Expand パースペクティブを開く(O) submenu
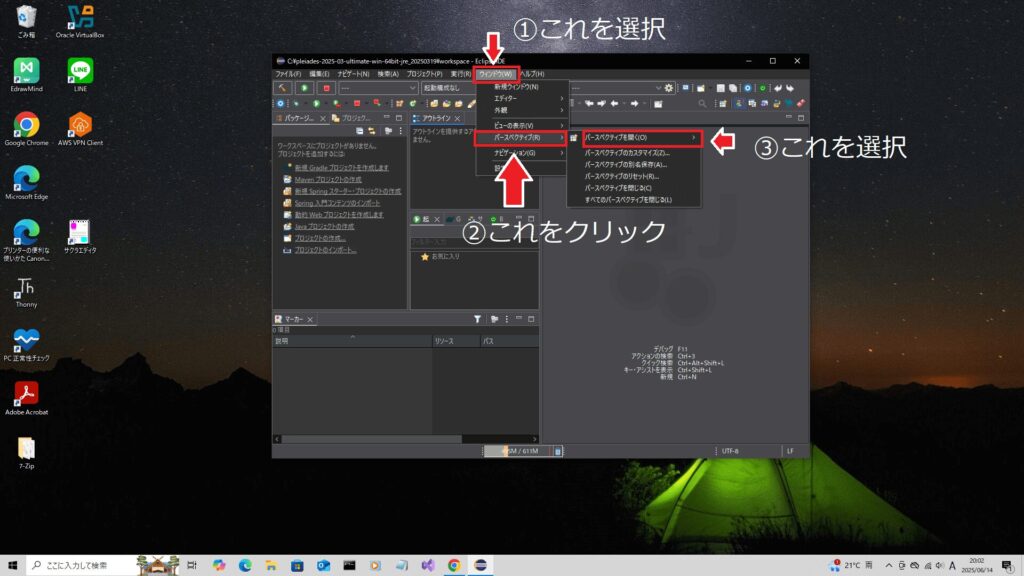Image resolution: width=1024 pixels, height=576 pixels. [x=641, y=138]
